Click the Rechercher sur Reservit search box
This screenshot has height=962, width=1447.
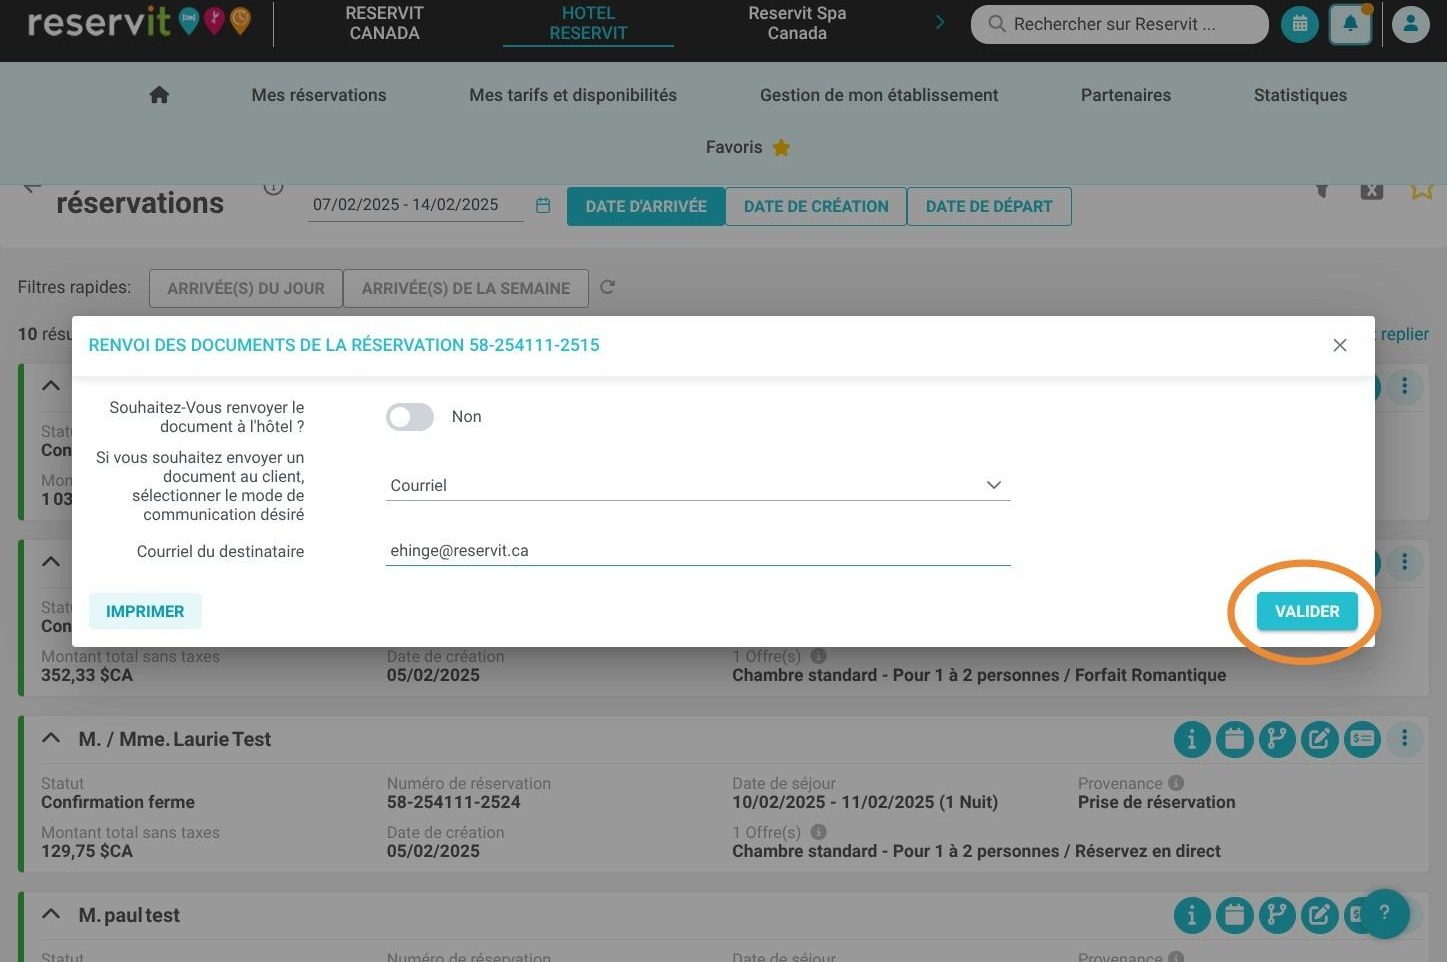[x=1119, y=24]
